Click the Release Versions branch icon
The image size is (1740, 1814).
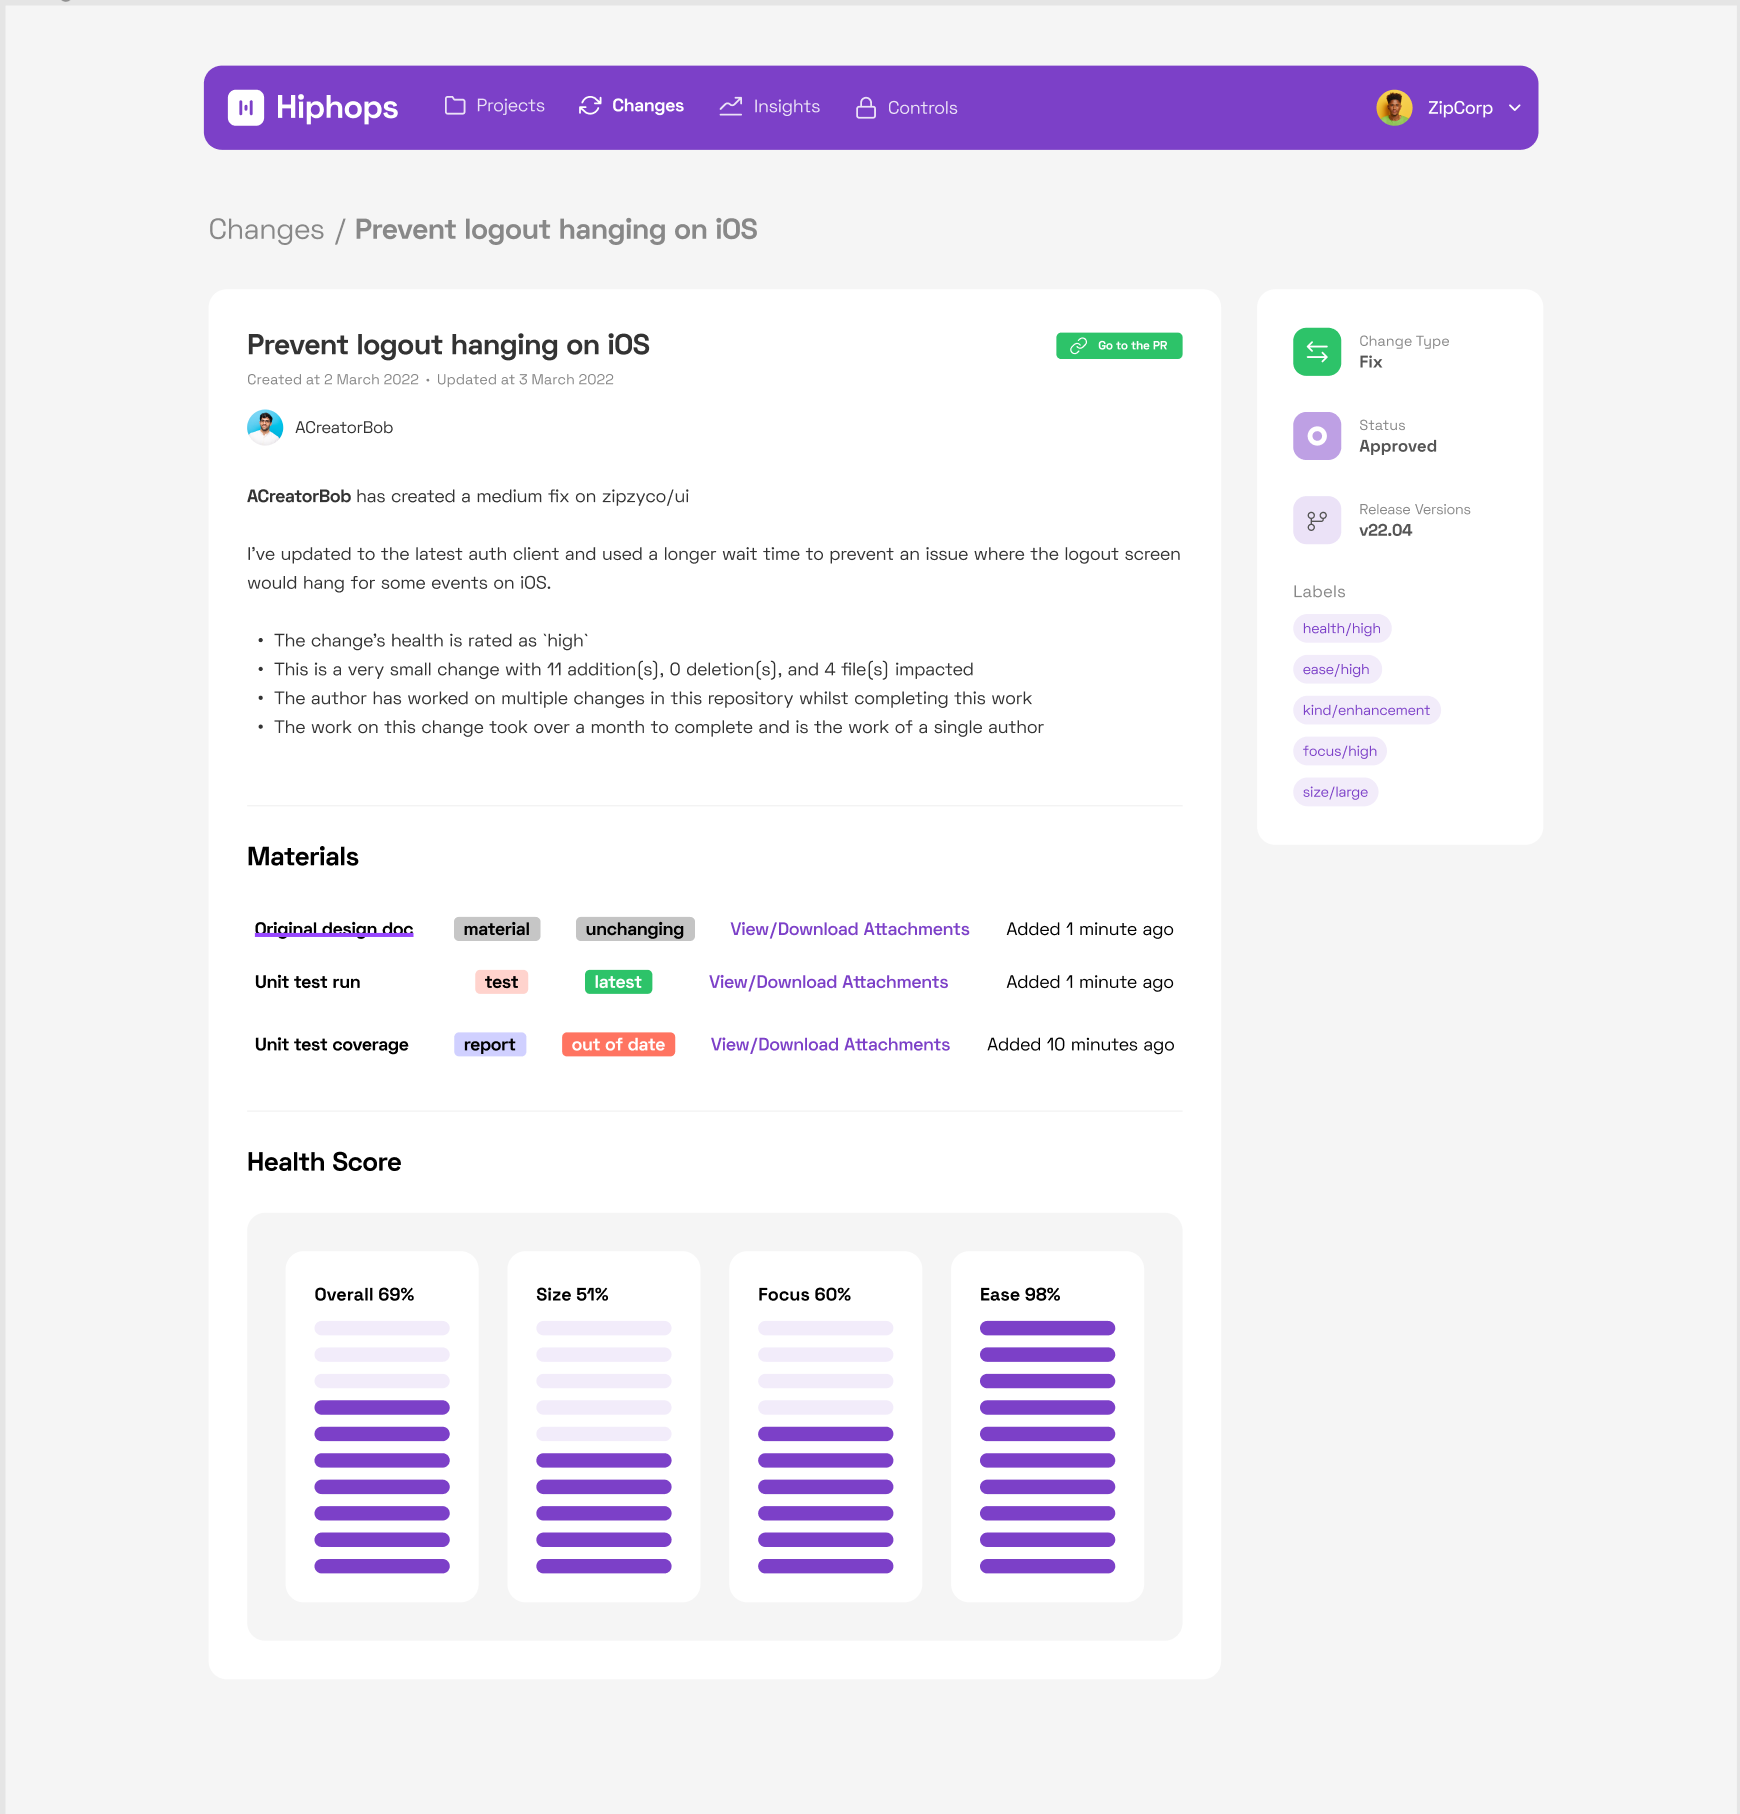coord(1317,520)
